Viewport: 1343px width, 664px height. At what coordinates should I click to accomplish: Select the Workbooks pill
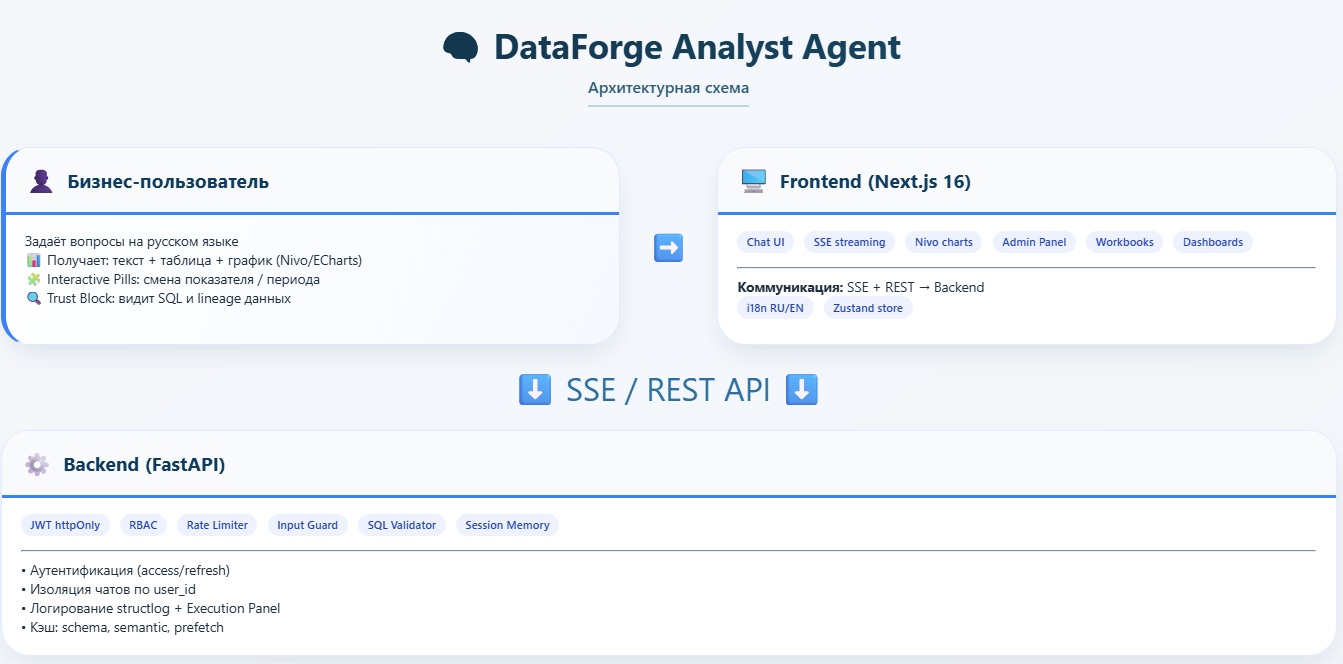[1124, 242]
